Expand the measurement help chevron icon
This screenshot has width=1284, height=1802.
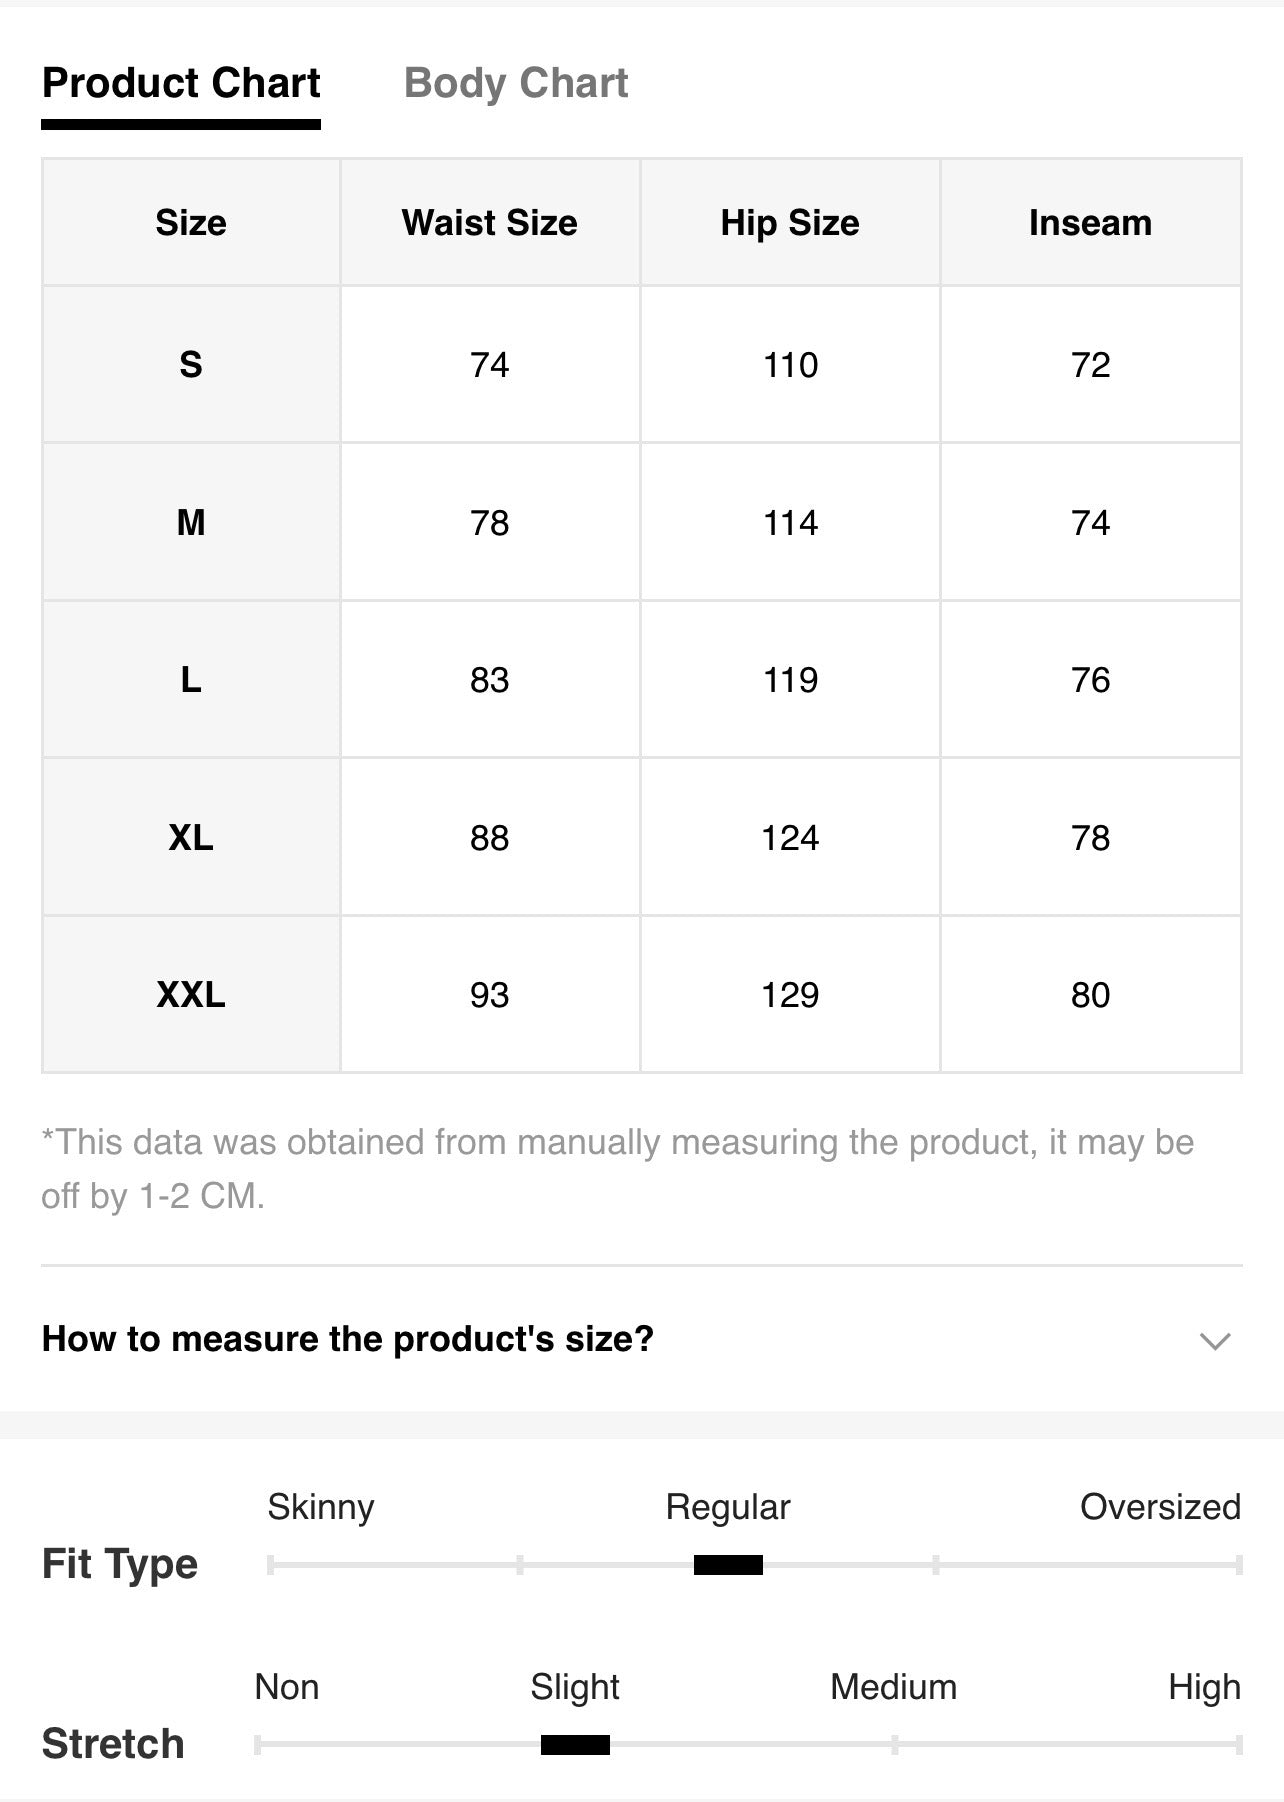(x=1214, y=1341)
